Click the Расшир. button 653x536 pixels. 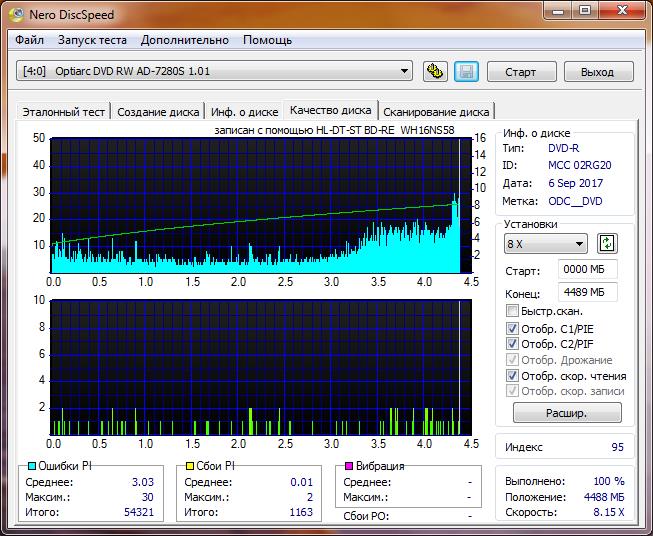[567, 412]
